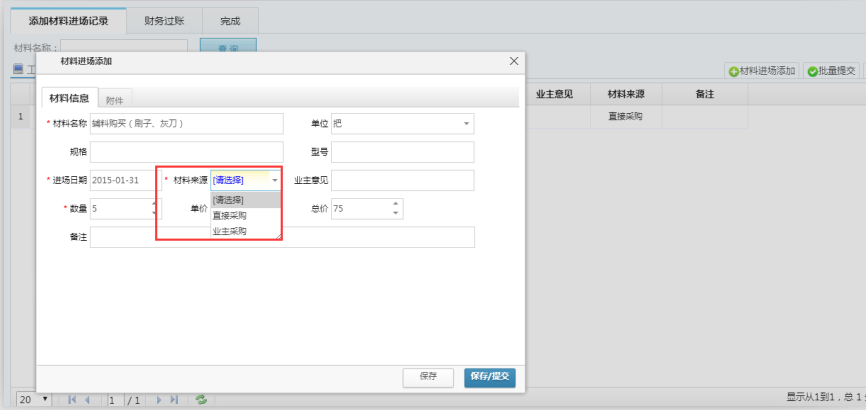The width and height of the screenshot is (866, 410).
Task: Open the 完成 tab
Action: (x=230, y=20)
